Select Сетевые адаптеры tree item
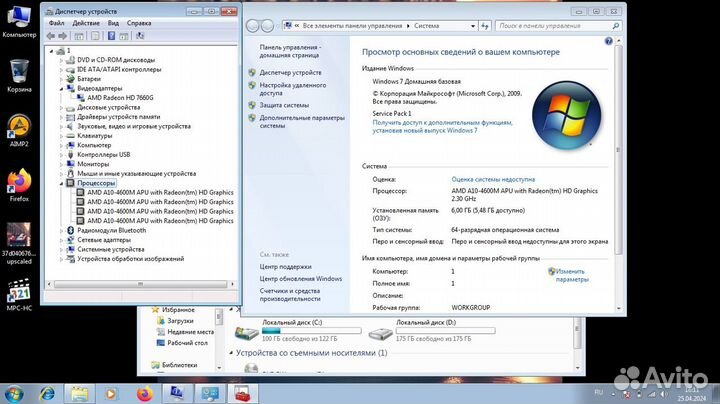 pyautogui.click(x=104, y=240)
